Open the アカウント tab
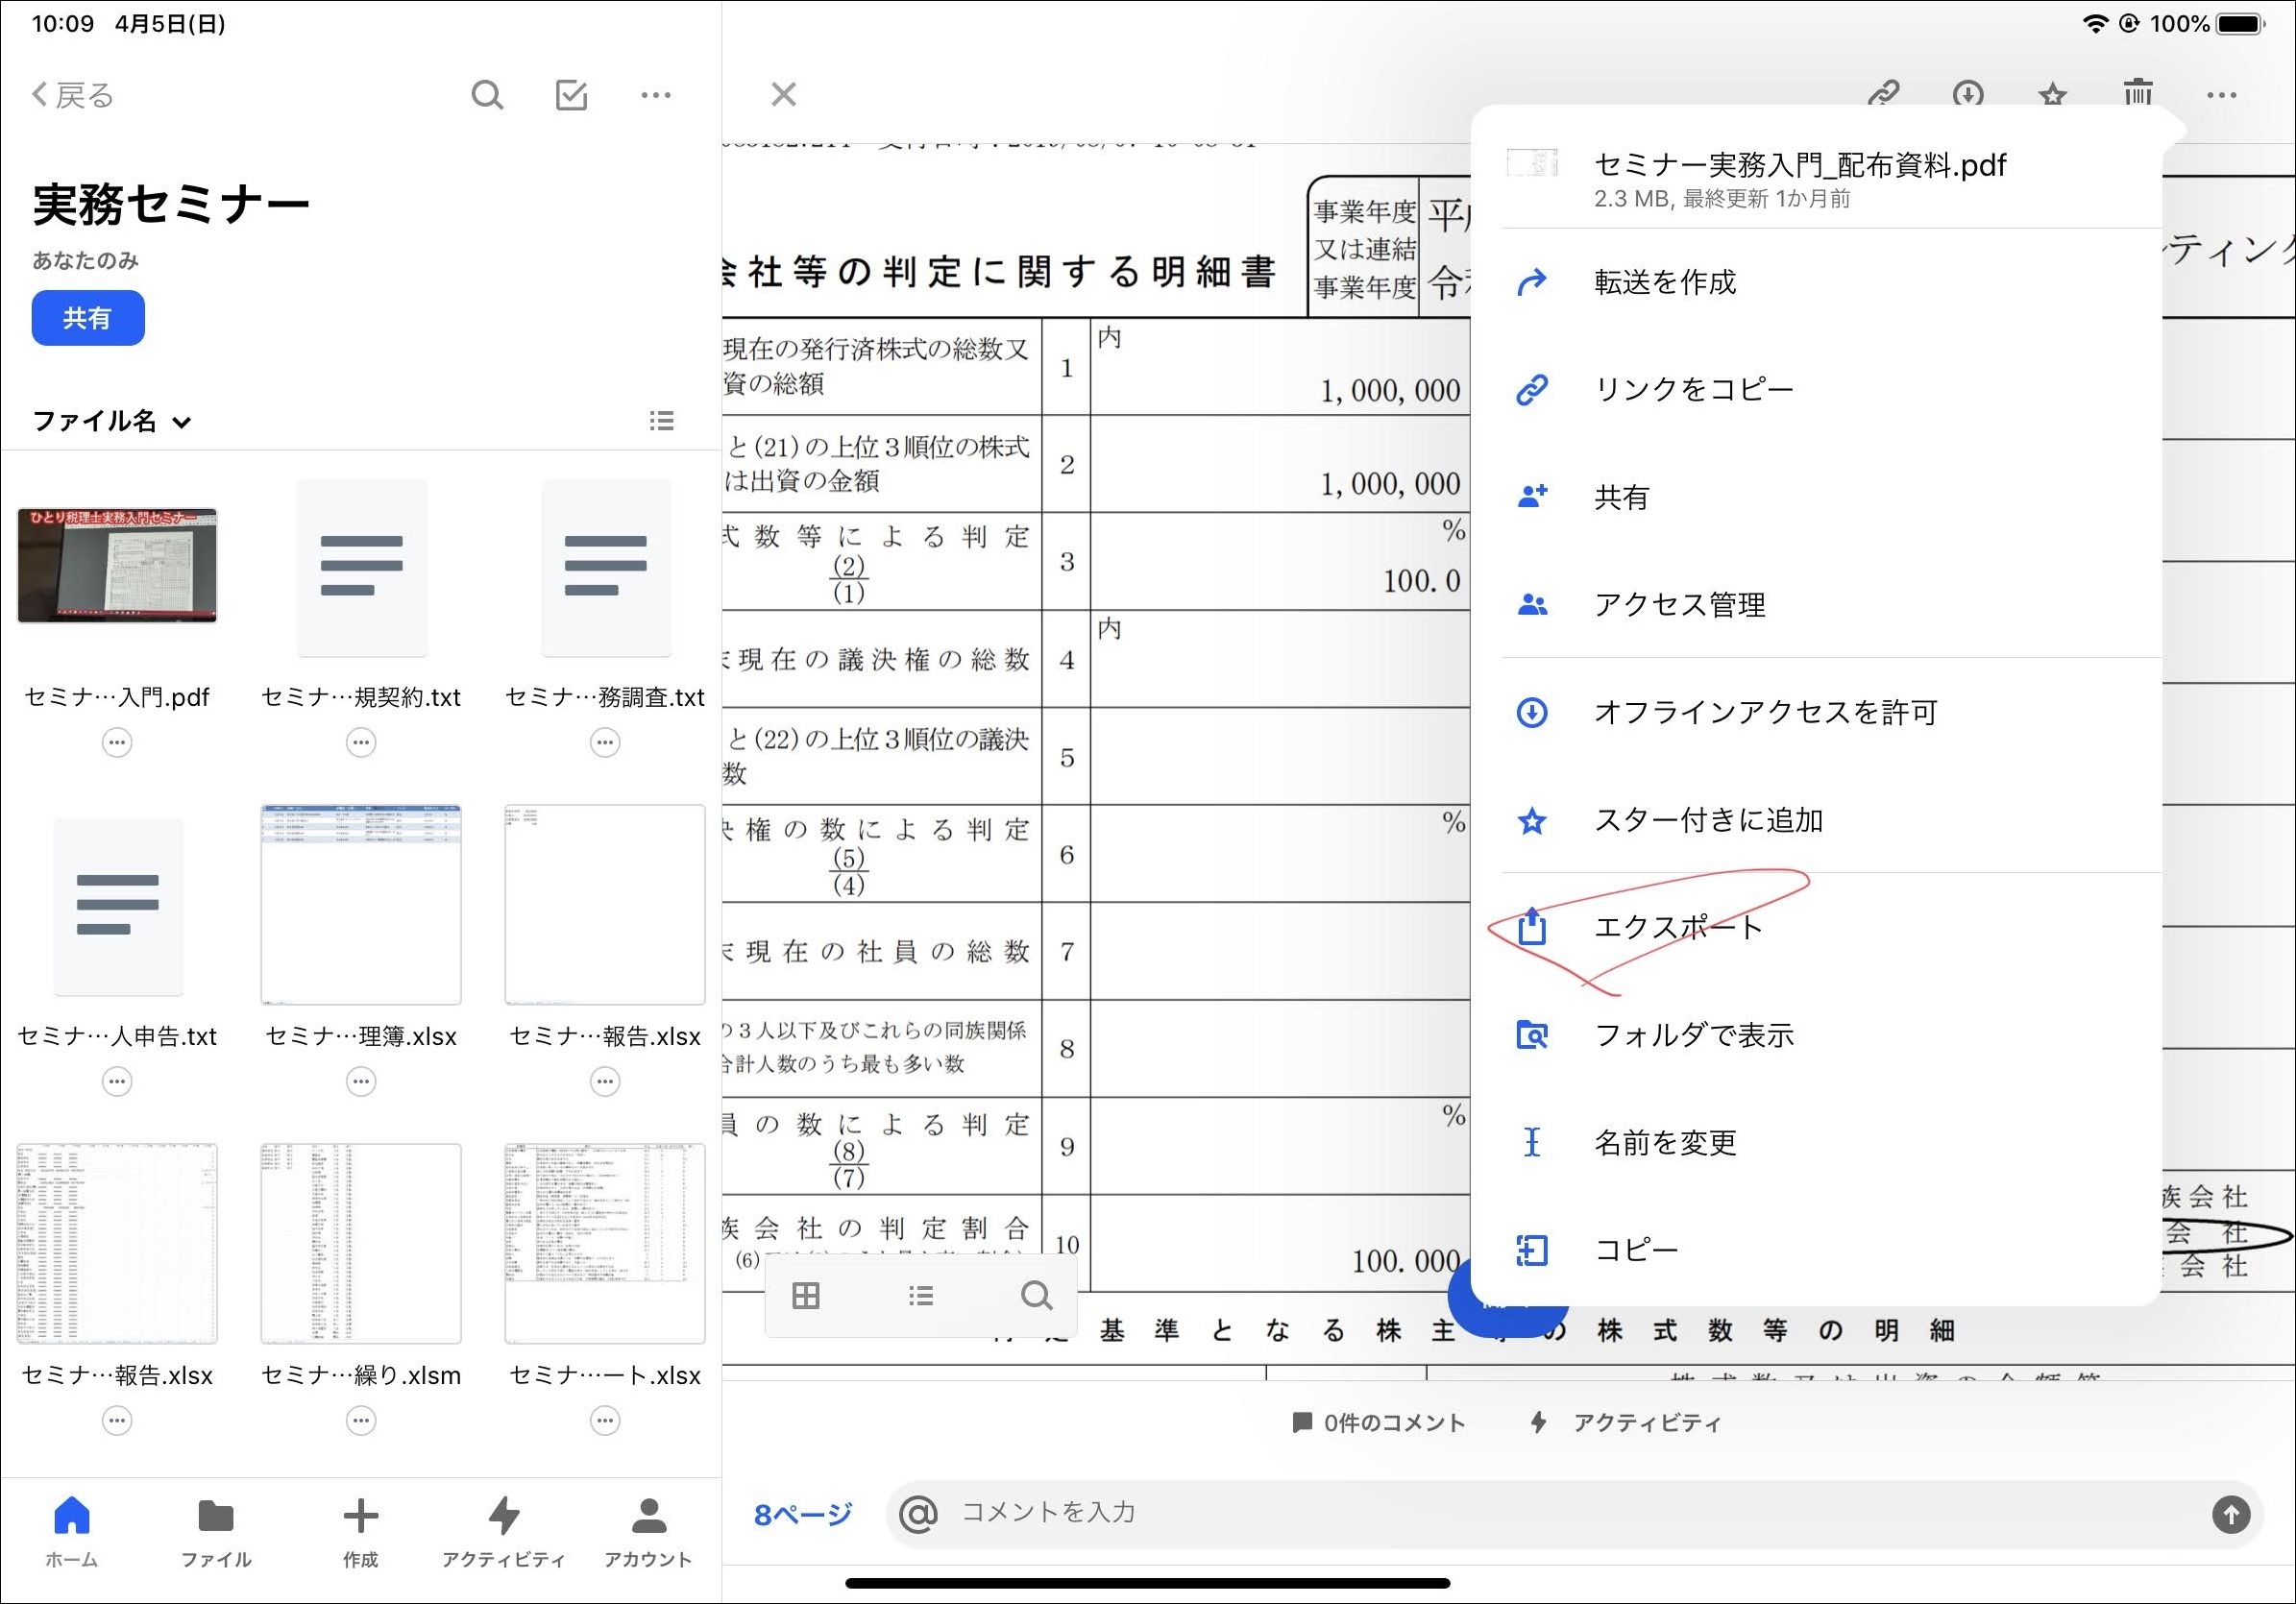The height and width of the screenshot is (1604, 2296). tap(648, 1532)
